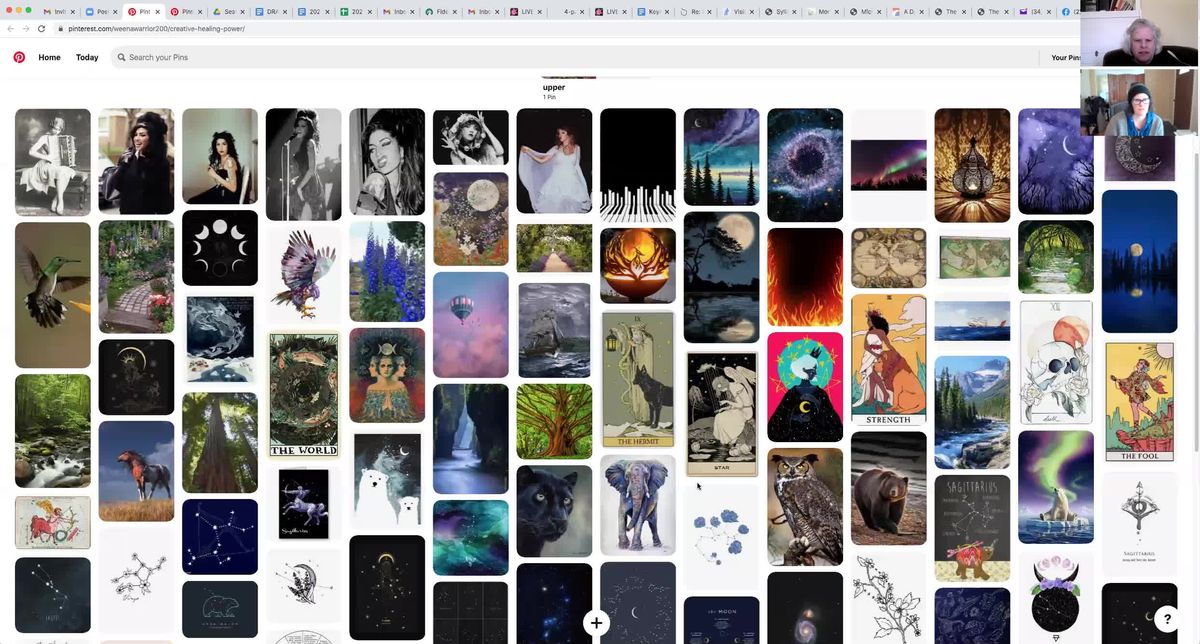Viewport: 1200px width, 644px height.
Task: Click the plus add-pin button
Action: pyautogui.click(x=596, y=623)
